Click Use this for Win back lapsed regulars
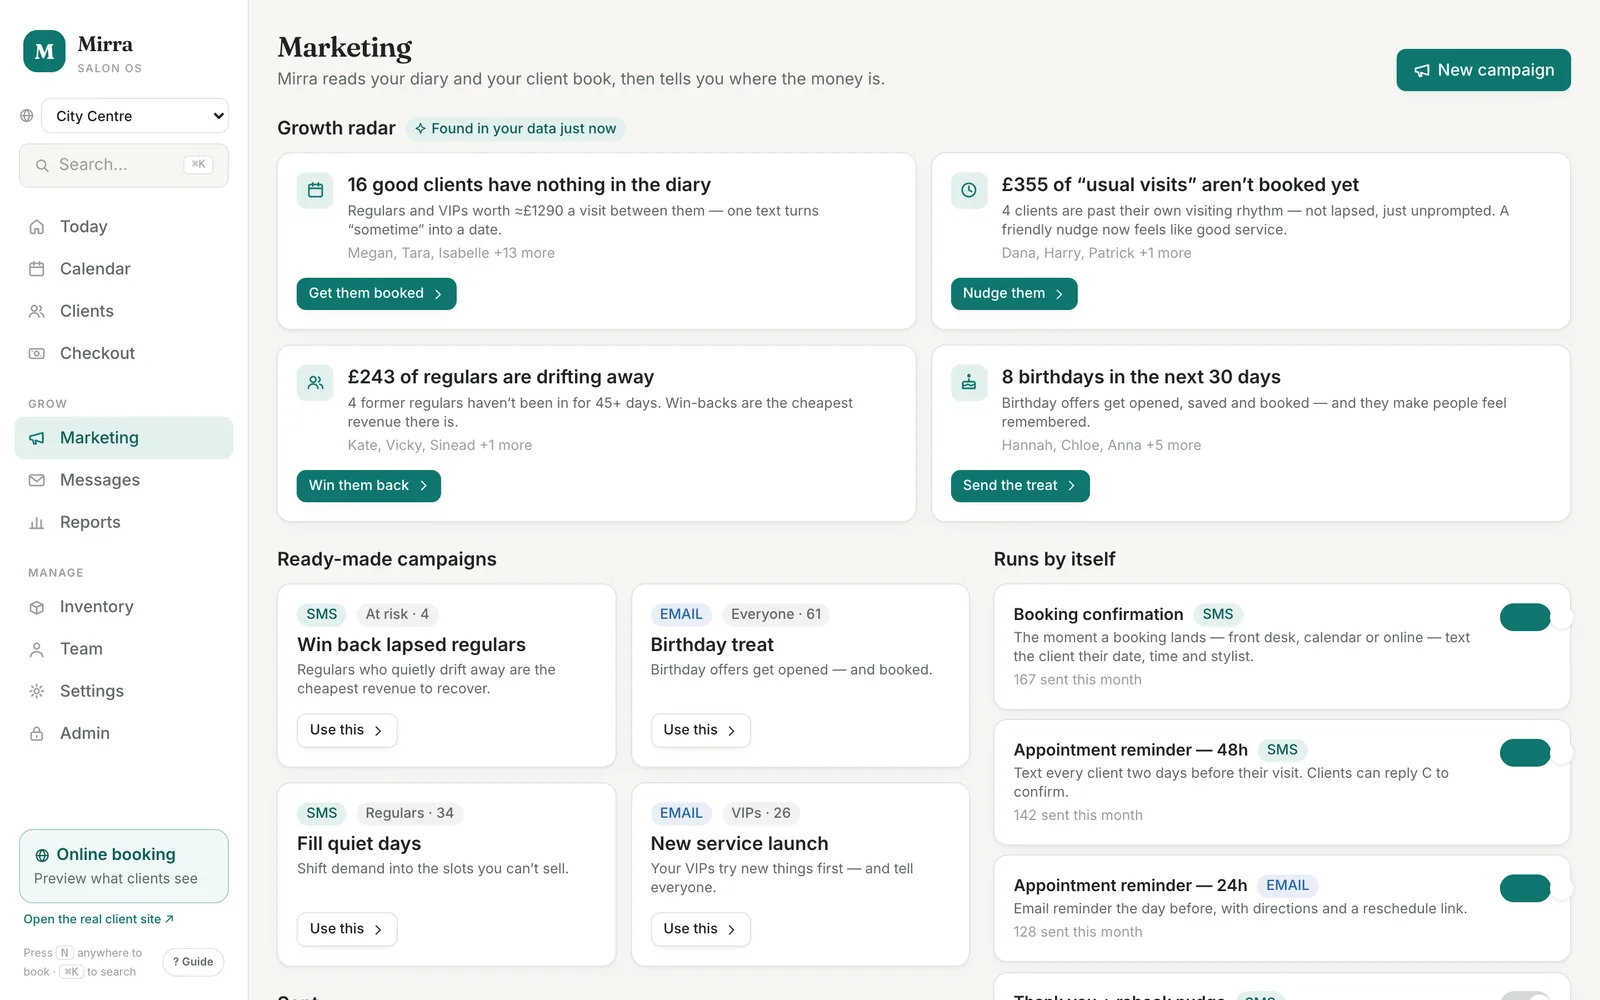The width and height of the screenshot is (1600, 1000). (x=347, y=730)
